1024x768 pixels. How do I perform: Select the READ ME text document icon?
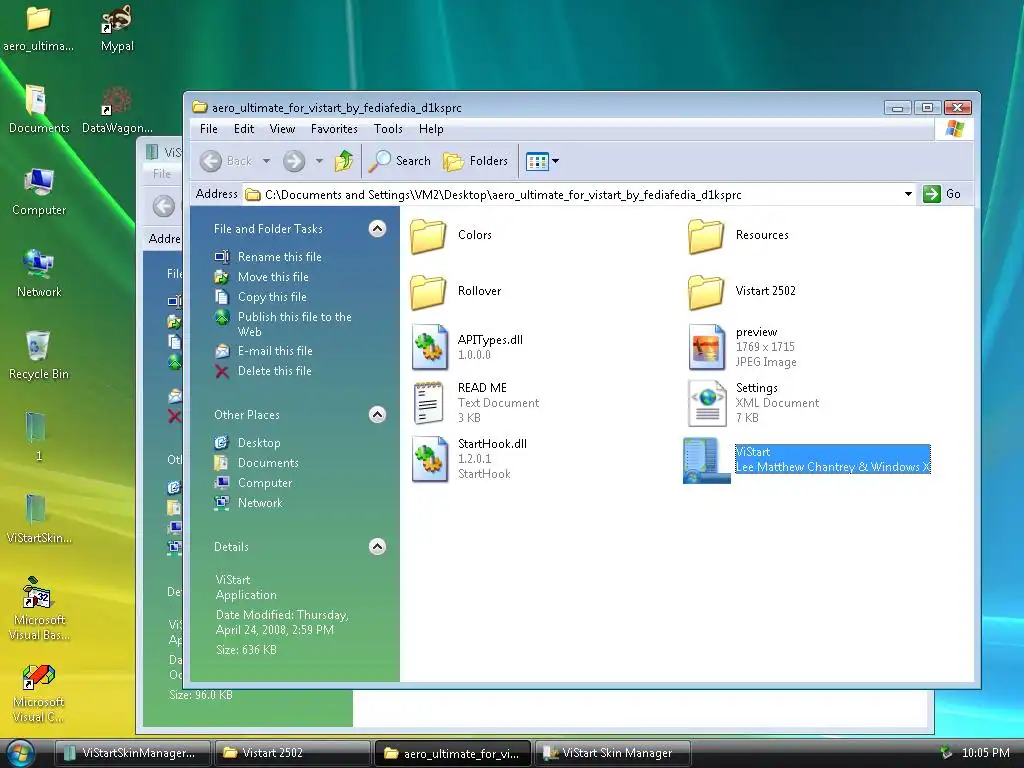pos(428,403)
